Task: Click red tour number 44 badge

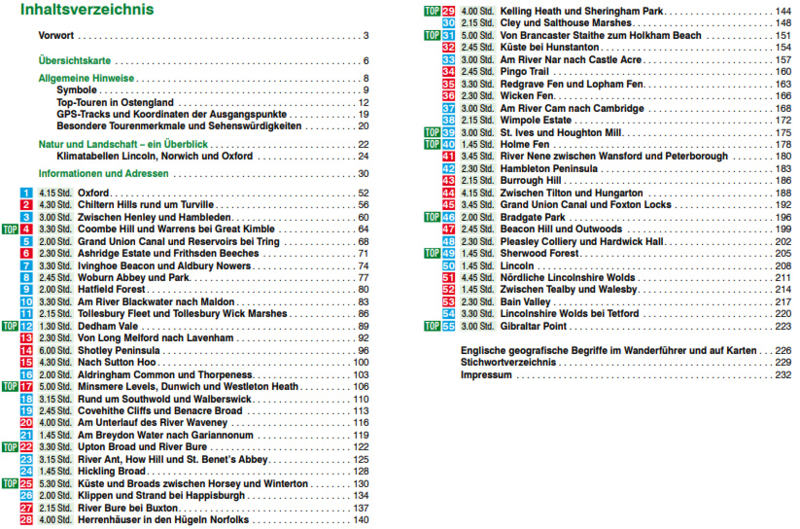Action: click(x=448, y=193)
